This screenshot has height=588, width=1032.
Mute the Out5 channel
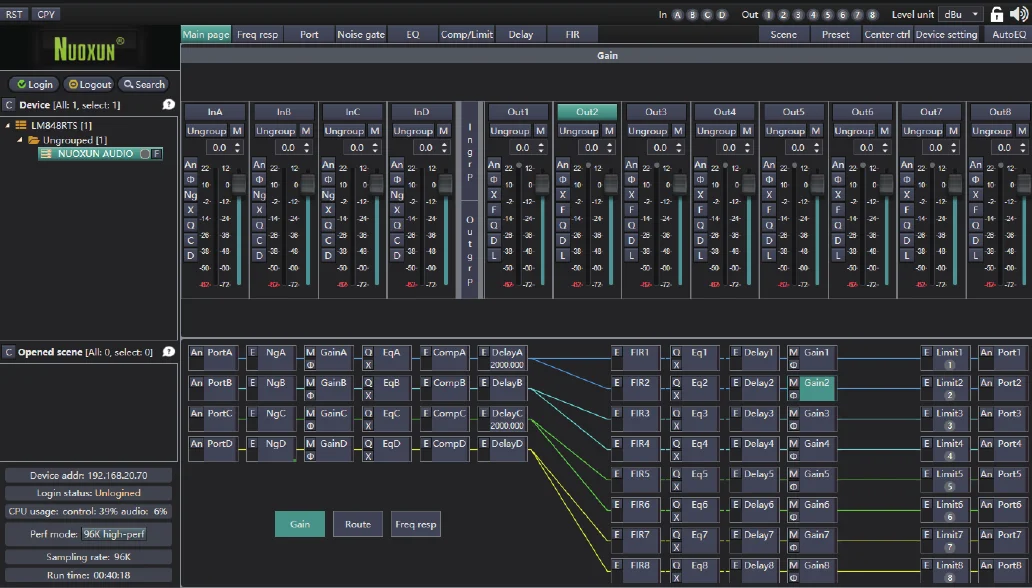tap(815, 131)
